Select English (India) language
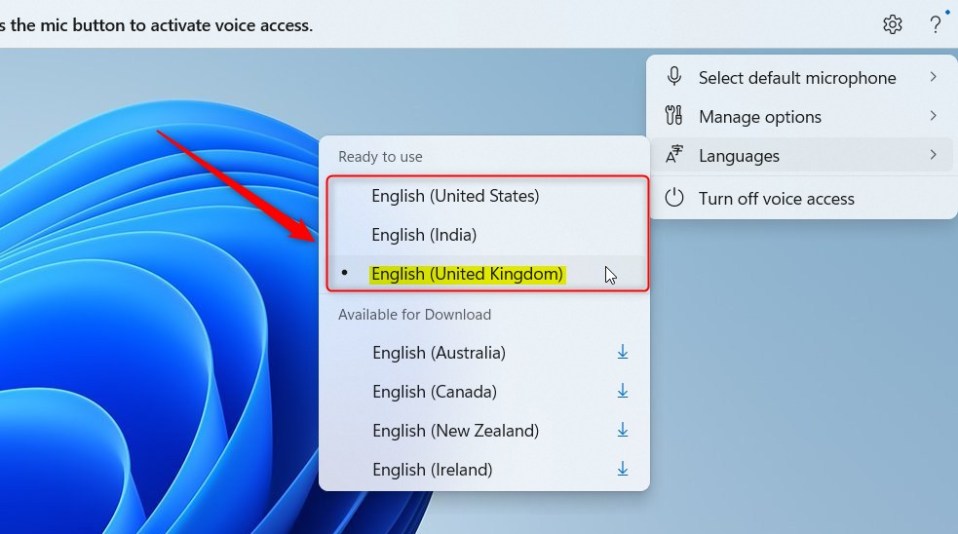This screenshot has height=534, width=958. [x=486, y=235]
